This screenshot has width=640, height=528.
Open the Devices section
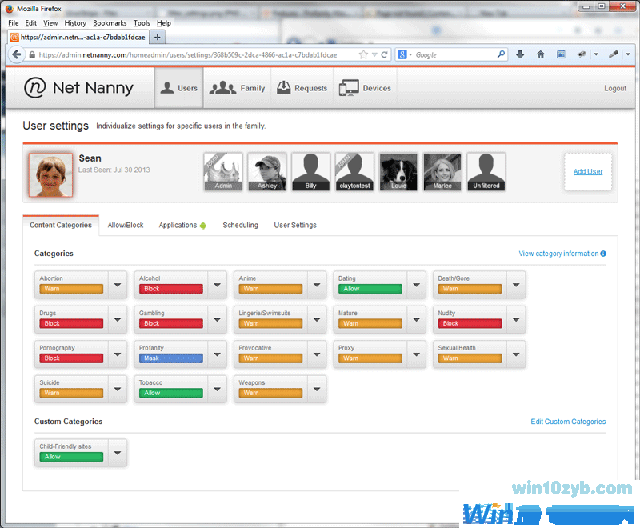click(x=365, y=88)
